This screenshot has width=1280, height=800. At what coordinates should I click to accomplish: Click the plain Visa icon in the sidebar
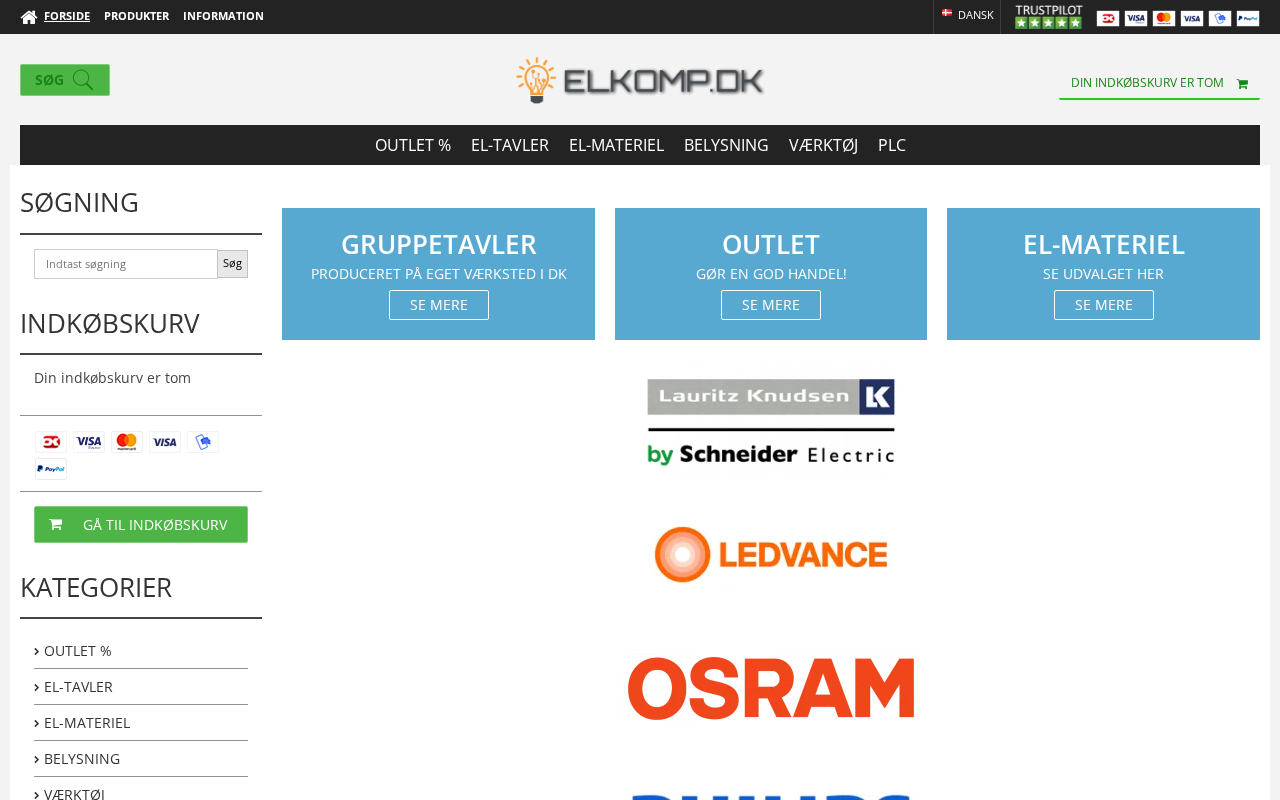pyautogui.click(x=165, y=442)
